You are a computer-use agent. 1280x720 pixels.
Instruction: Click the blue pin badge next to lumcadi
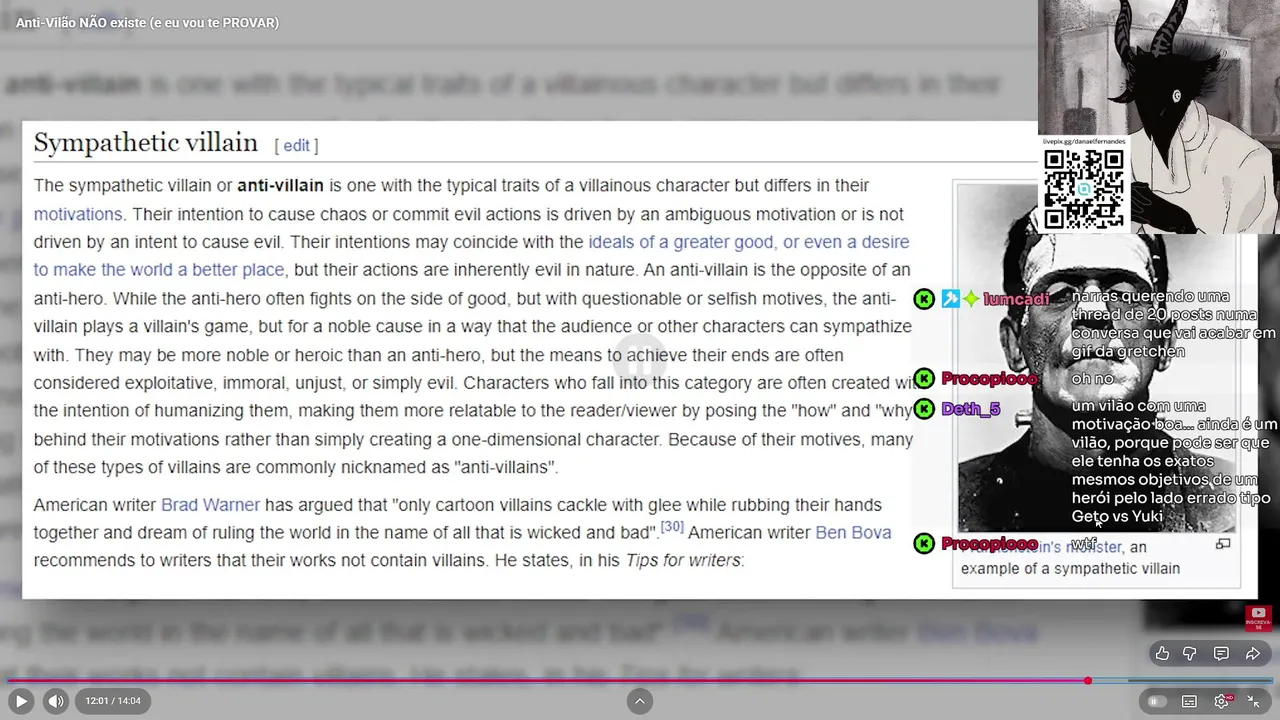950,299
